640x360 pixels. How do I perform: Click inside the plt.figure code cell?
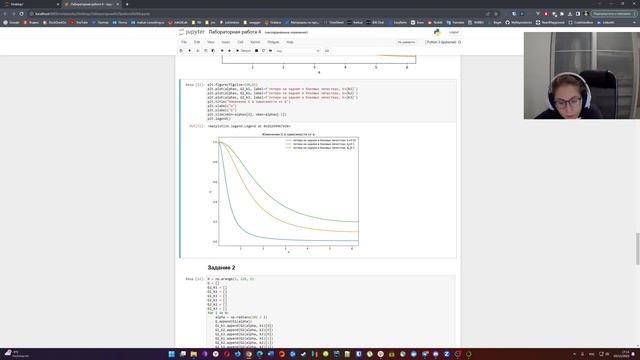(x=331, y=102)
